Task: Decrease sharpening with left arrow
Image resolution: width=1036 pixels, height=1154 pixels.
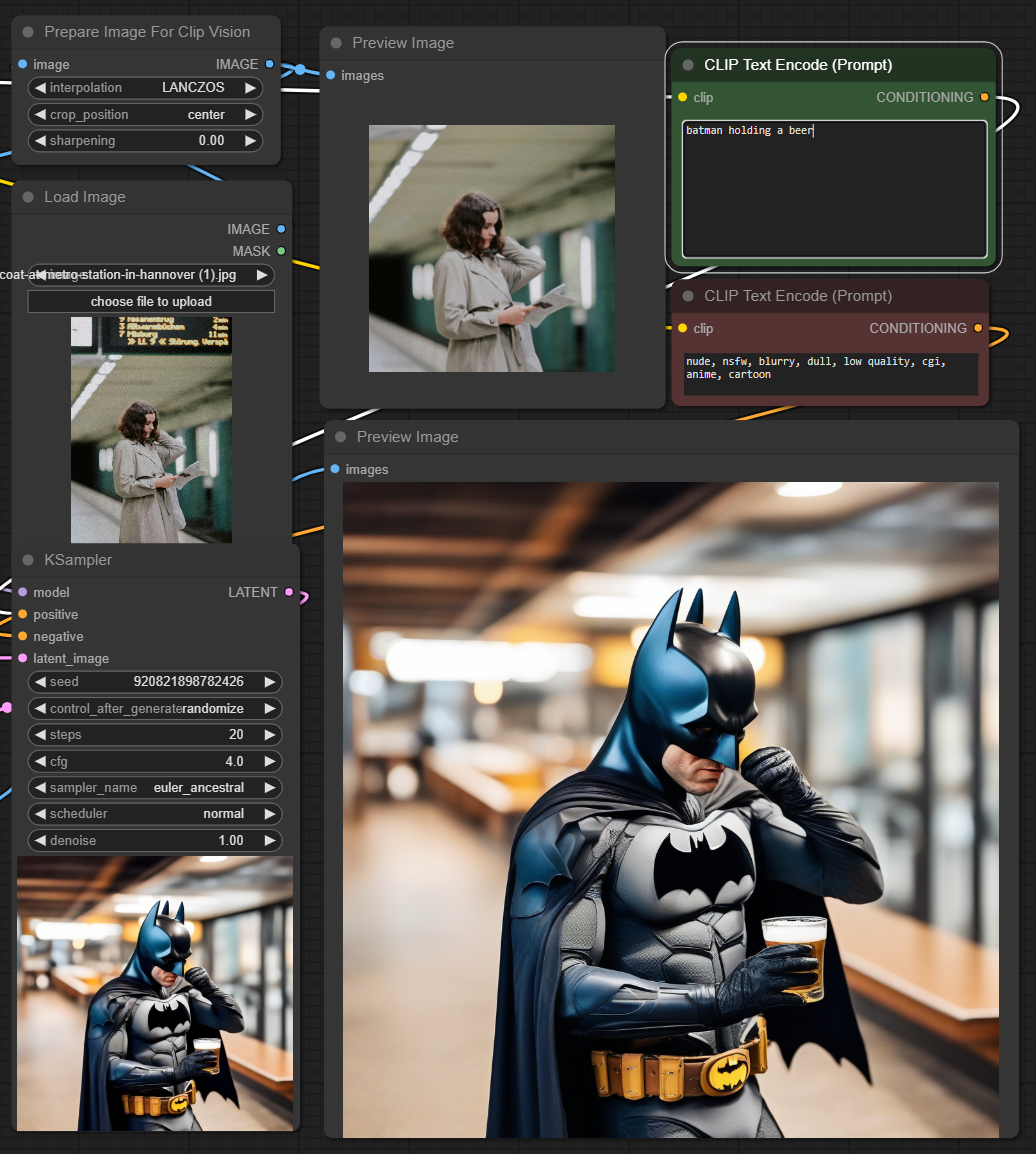Action: (x=40, y=141)
